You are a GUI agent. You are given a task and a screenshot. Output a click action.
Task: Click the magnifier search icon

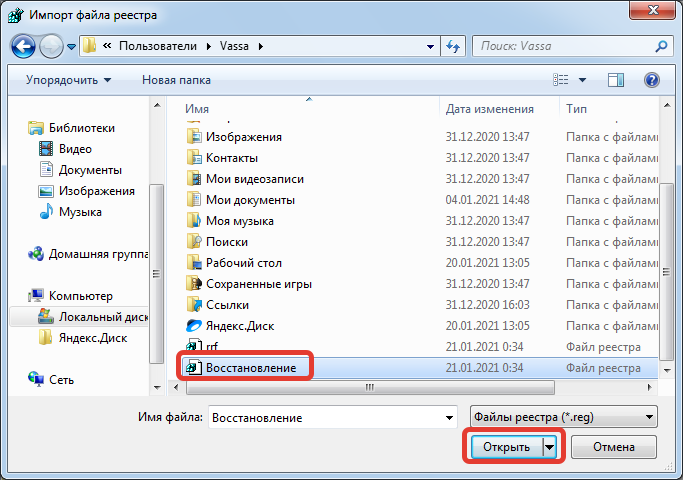click(x=661, y=46)
